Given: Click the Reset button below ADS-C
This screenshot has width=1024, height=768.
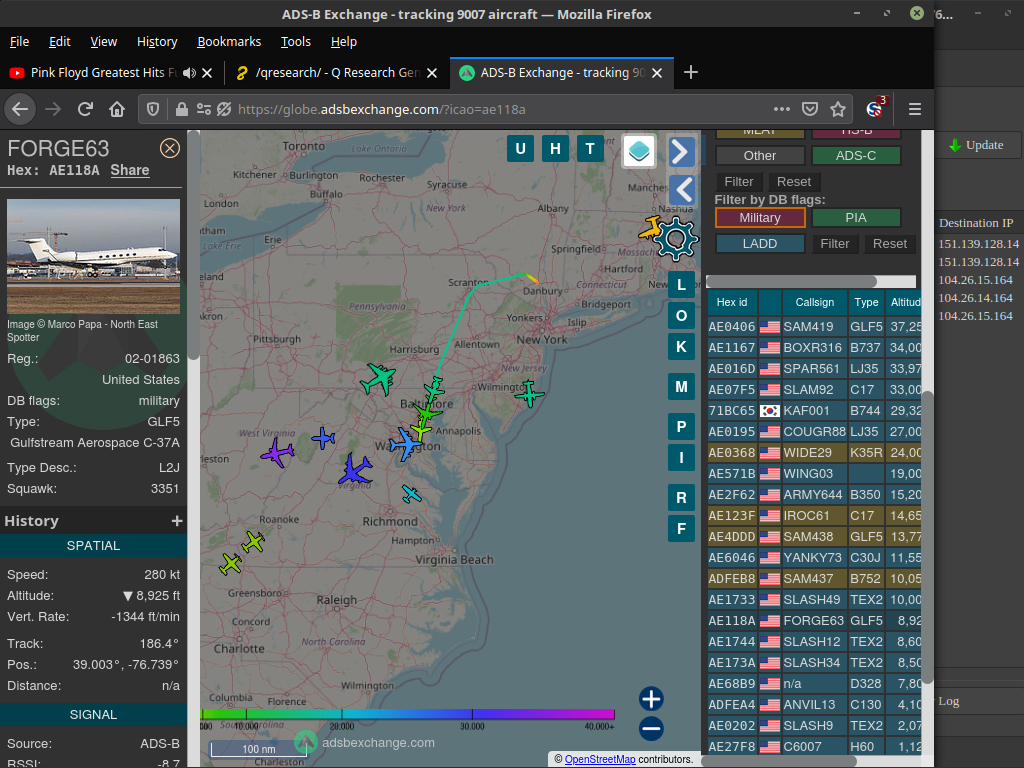Looking at the screenshot, I should [793, 182].
